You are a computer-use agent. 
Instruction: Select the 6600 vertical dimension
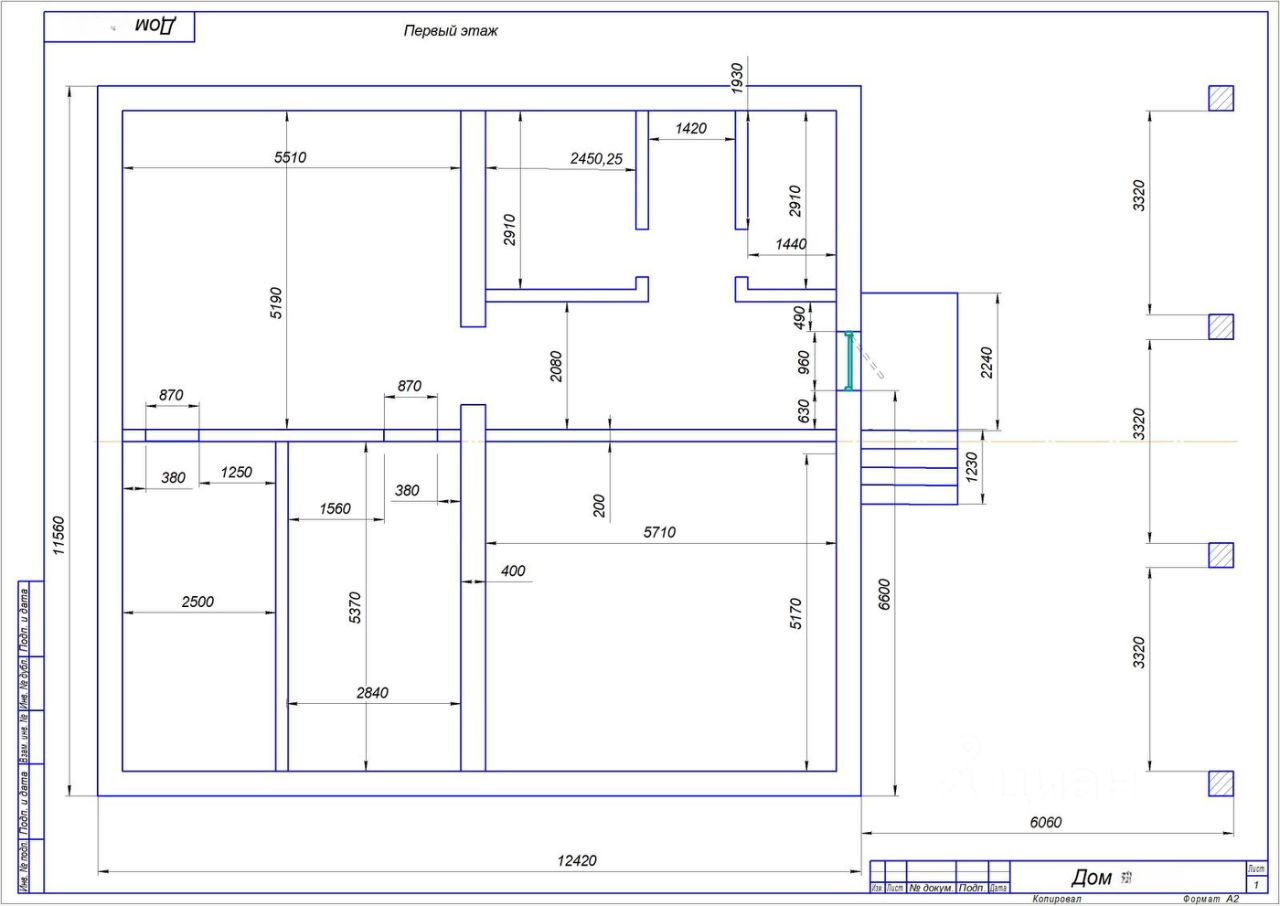[x=884, y=598]
